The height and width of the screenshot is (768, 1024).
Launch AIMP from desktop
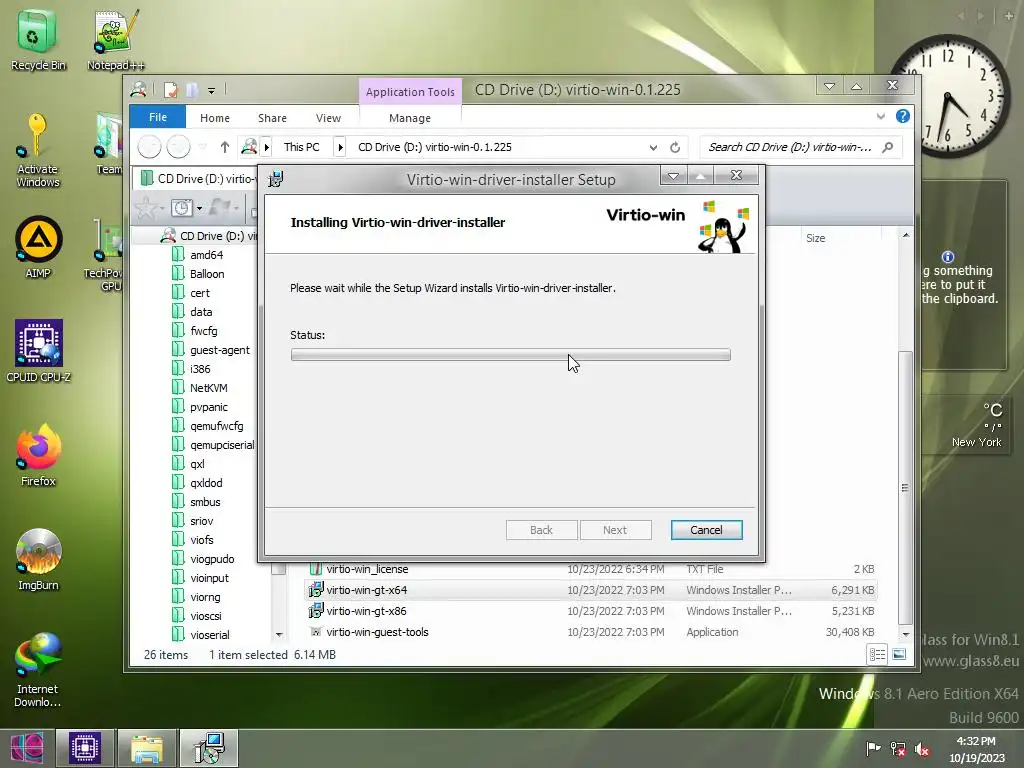[38, 247]
